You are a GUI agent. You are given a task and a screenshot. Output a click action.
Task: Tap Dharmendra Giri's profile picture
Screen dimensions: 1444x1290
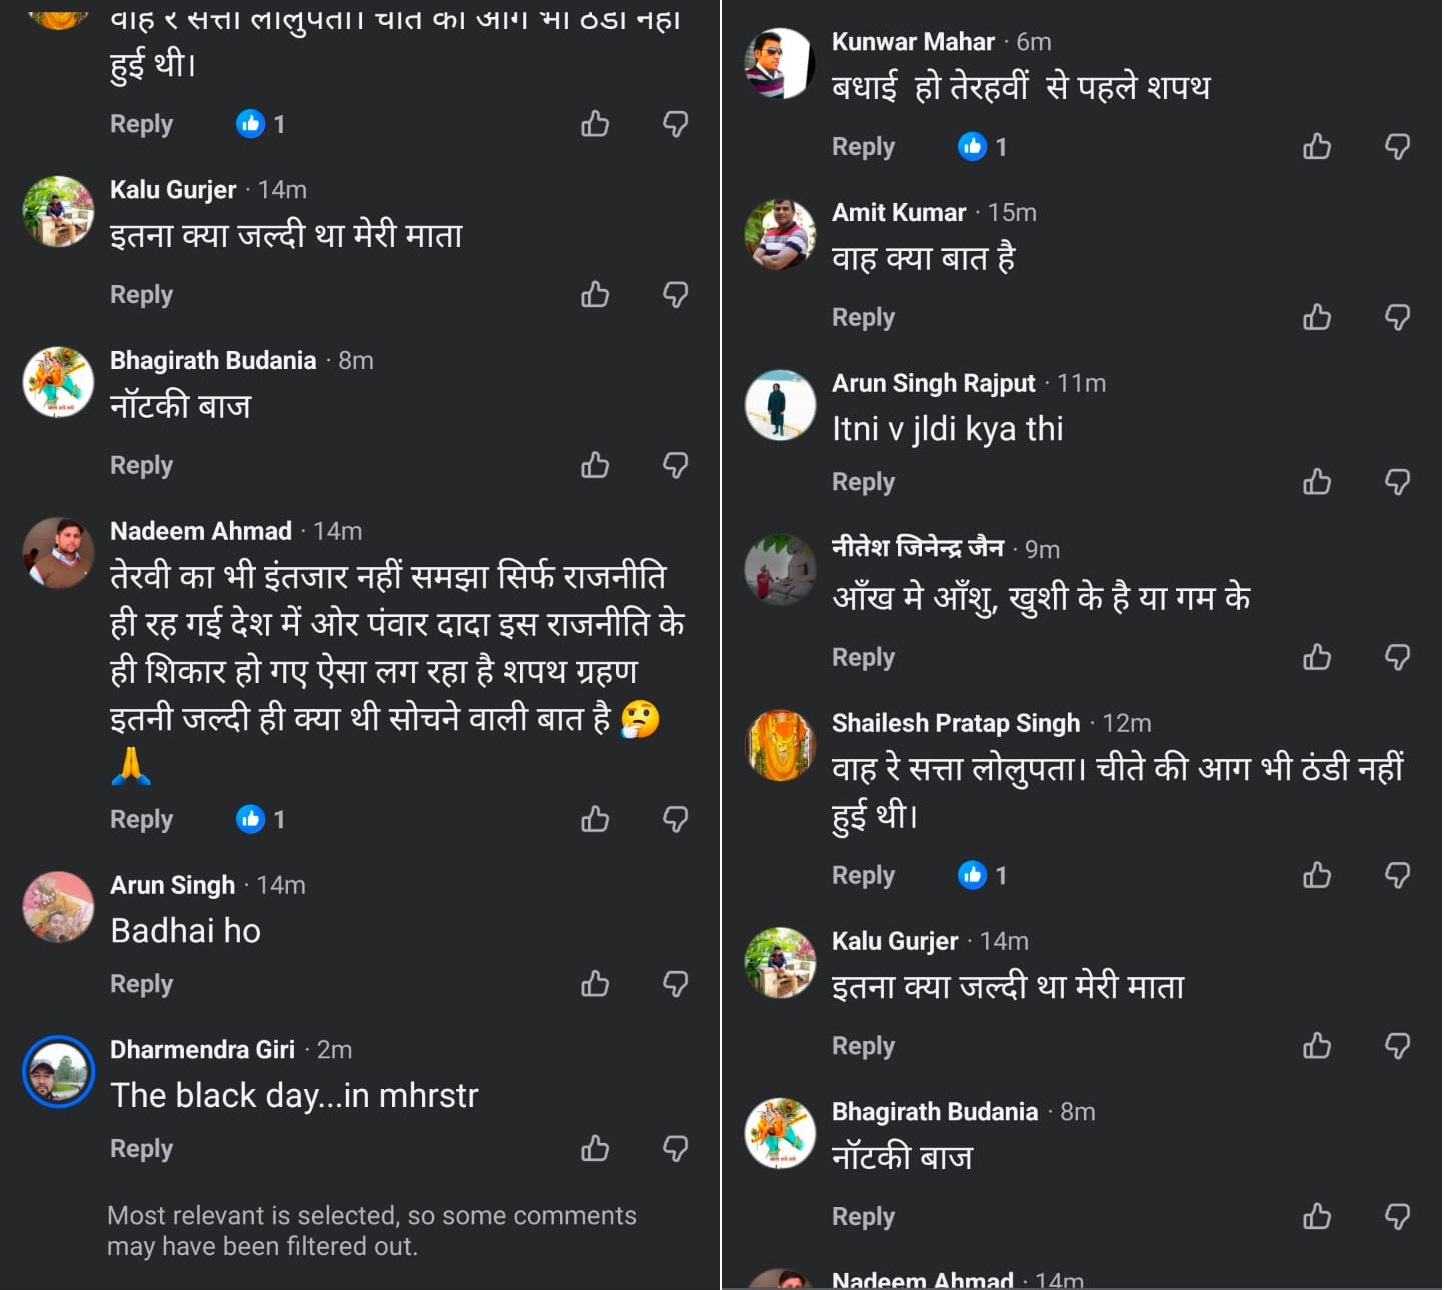58,1071
